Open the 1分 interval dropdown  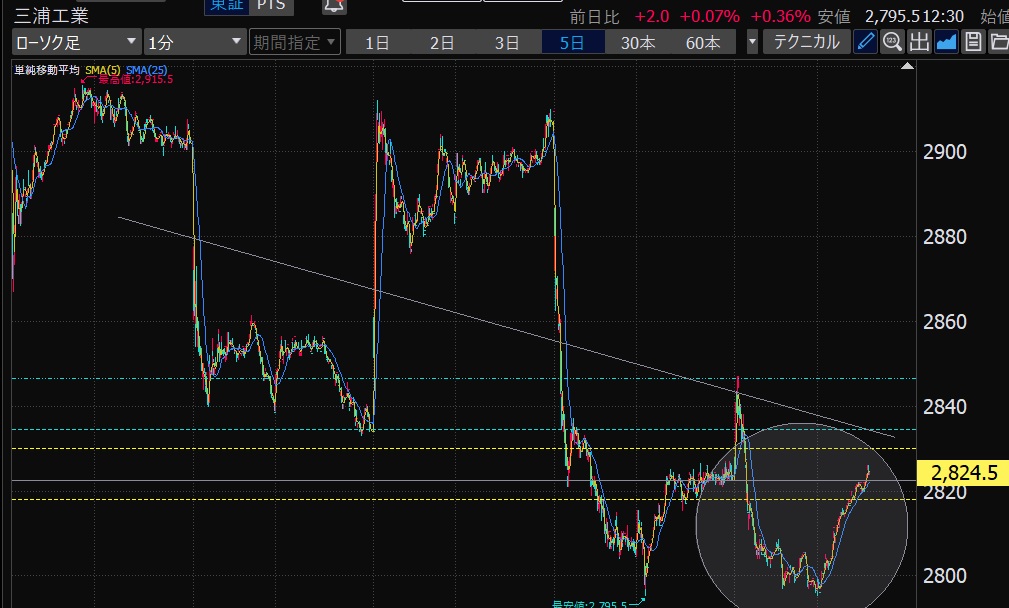coord(194,42)
